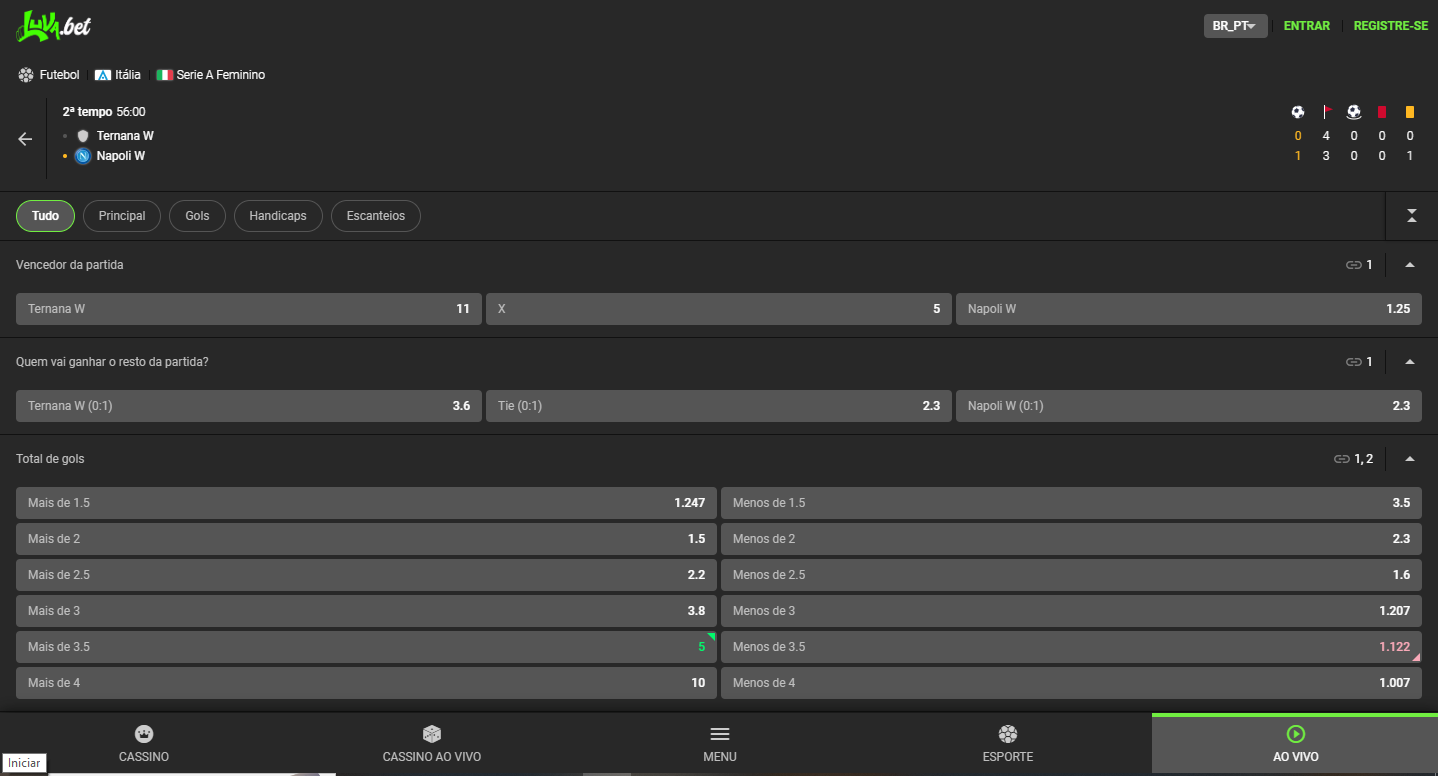Screen dimensions: 1438x776
Task: Click the Serie A Feminino flag icon
Action: tap(165, 75)
